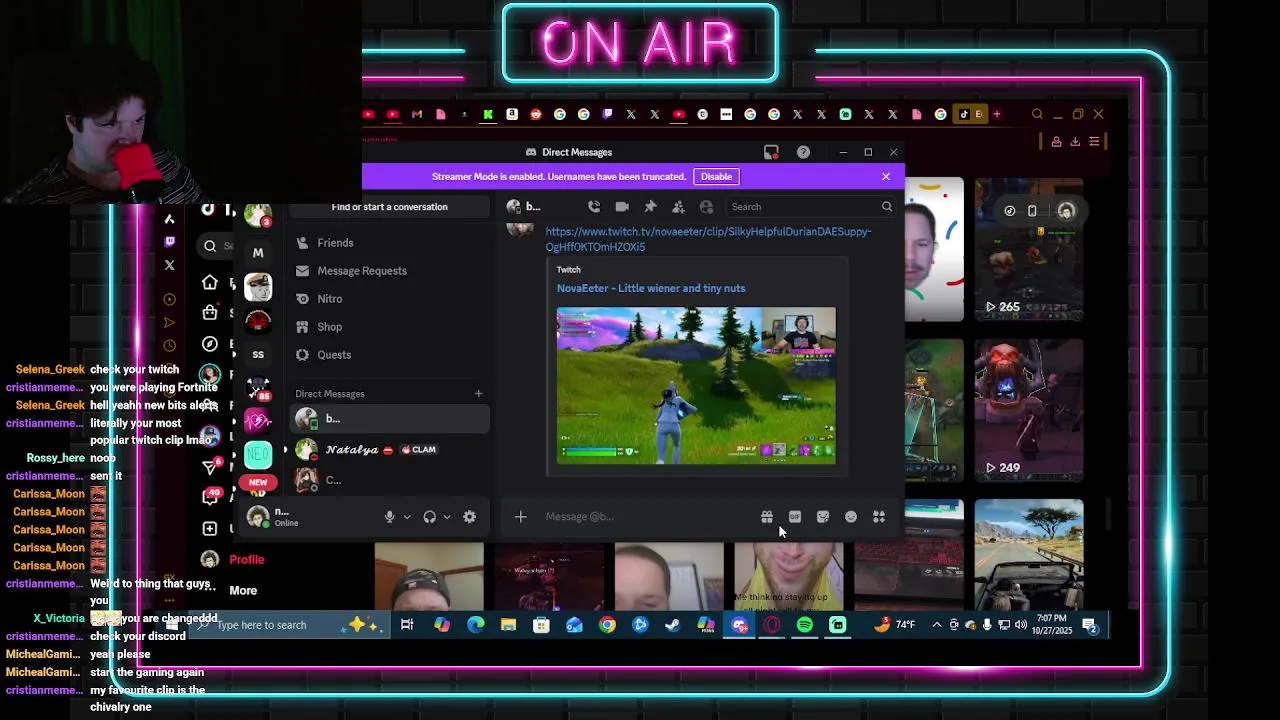Open taskbar clock 7:07 PM
The width and height of the screenshot is (1280, 720).
pyautogui.click(x=1051, y=625)
